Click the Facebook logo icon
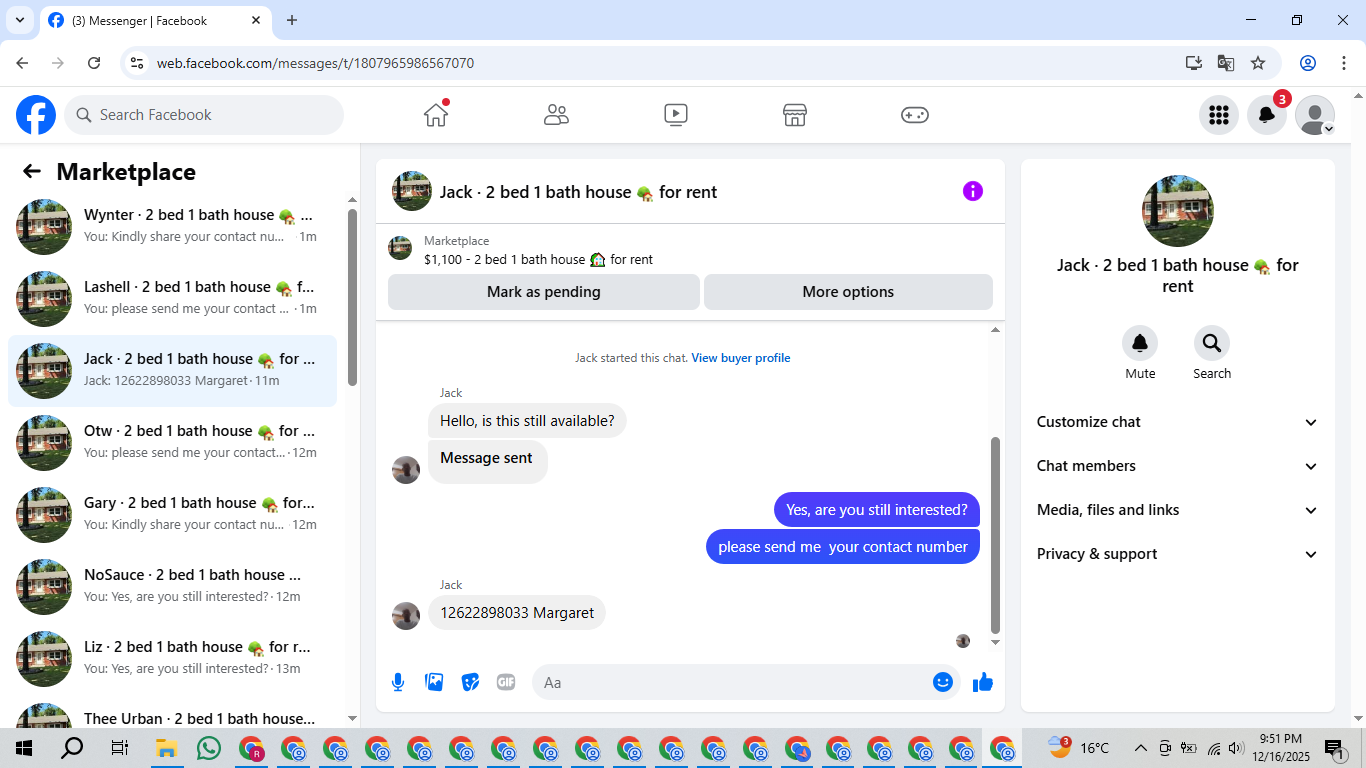The image size is (1366, 768). [36, 115]
